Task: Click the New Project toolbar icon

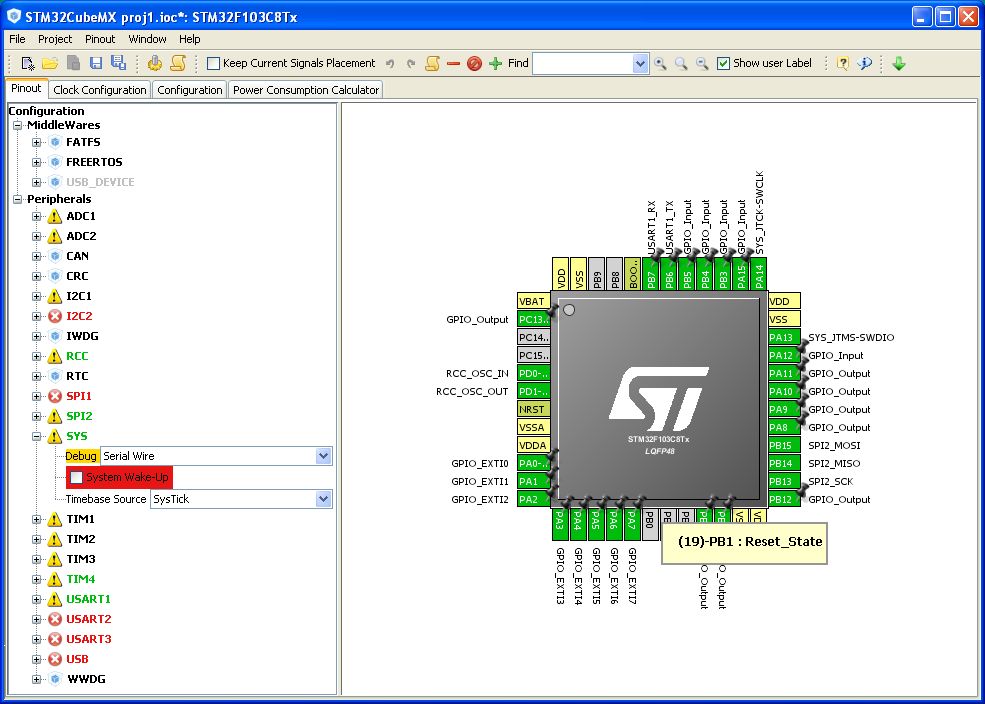Action: point(28,63)
